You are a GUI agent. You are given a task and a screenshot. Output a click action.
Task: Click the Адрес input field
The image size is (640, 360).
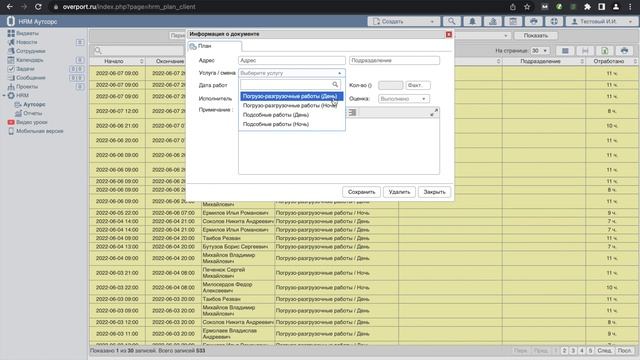(291, 60)
